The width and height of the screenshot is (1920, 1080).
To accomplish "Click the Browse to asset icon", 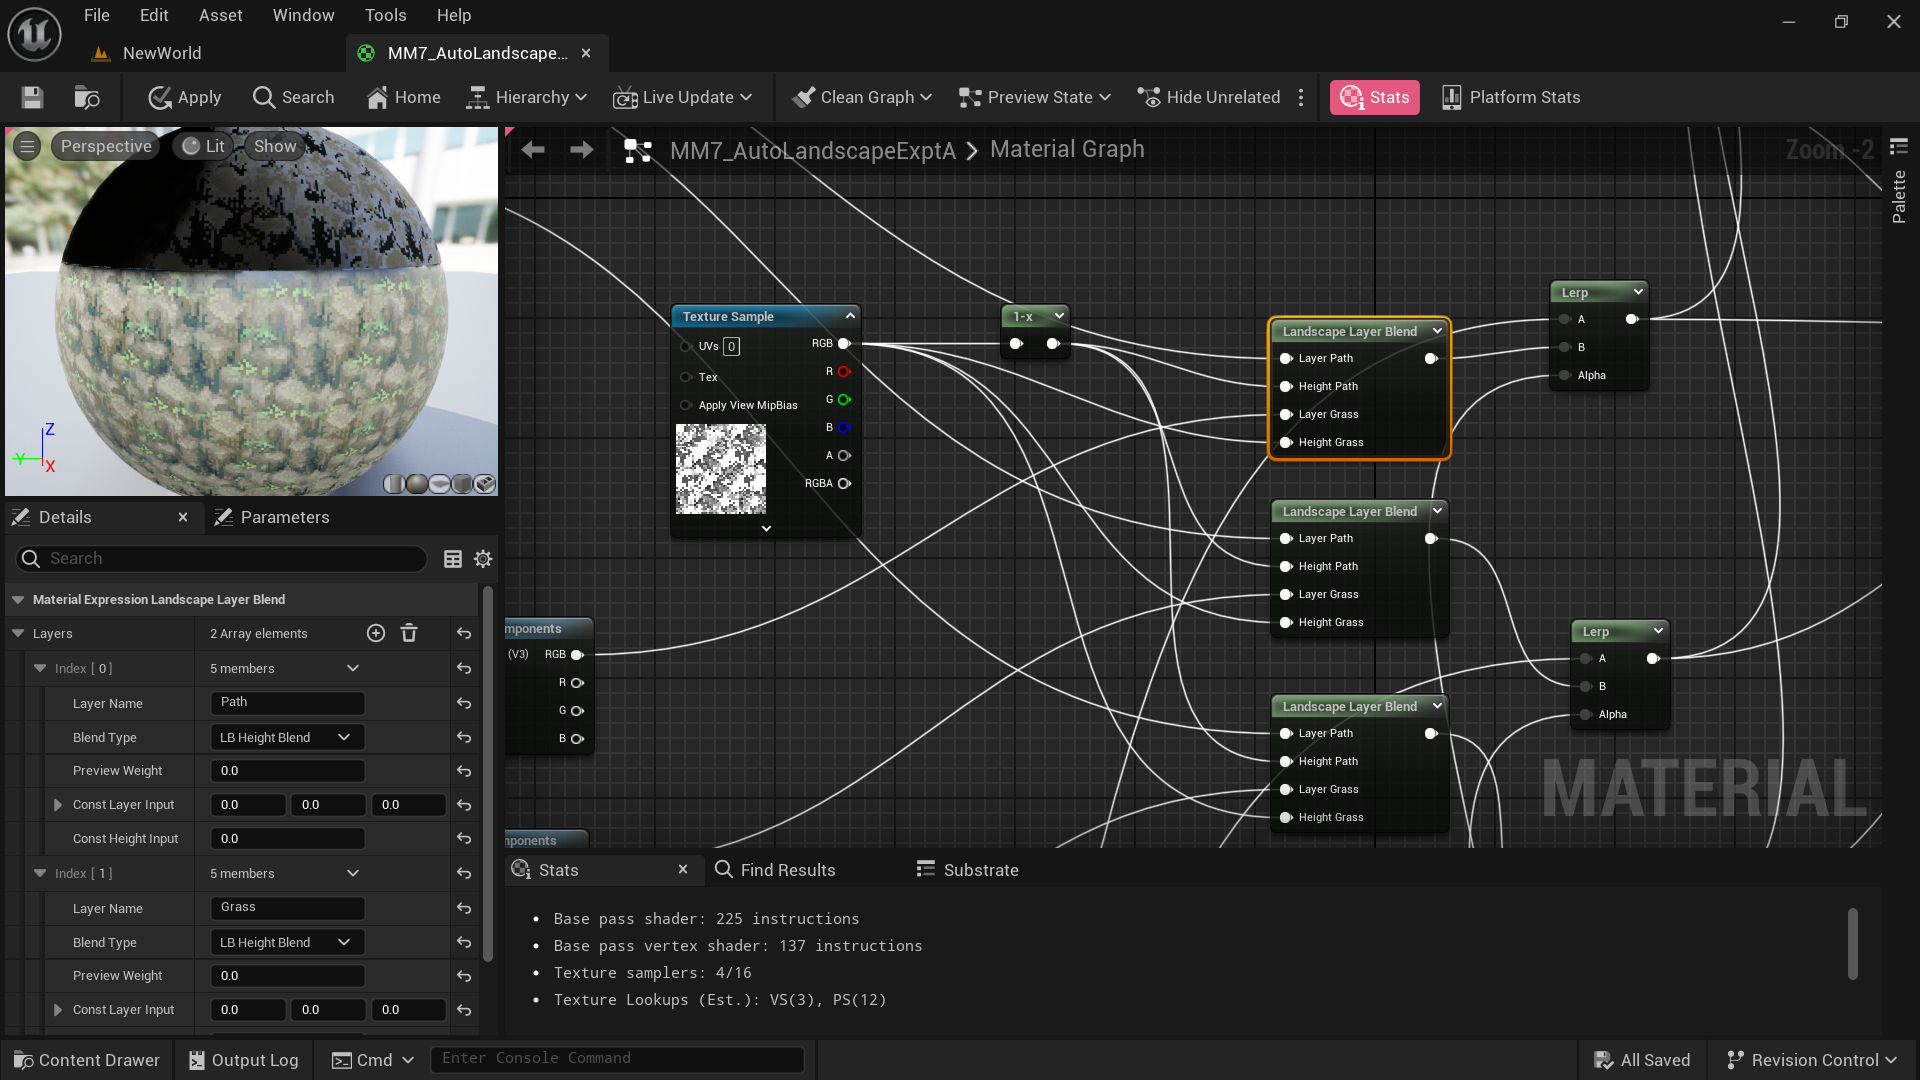I will [x=87, y=97].
